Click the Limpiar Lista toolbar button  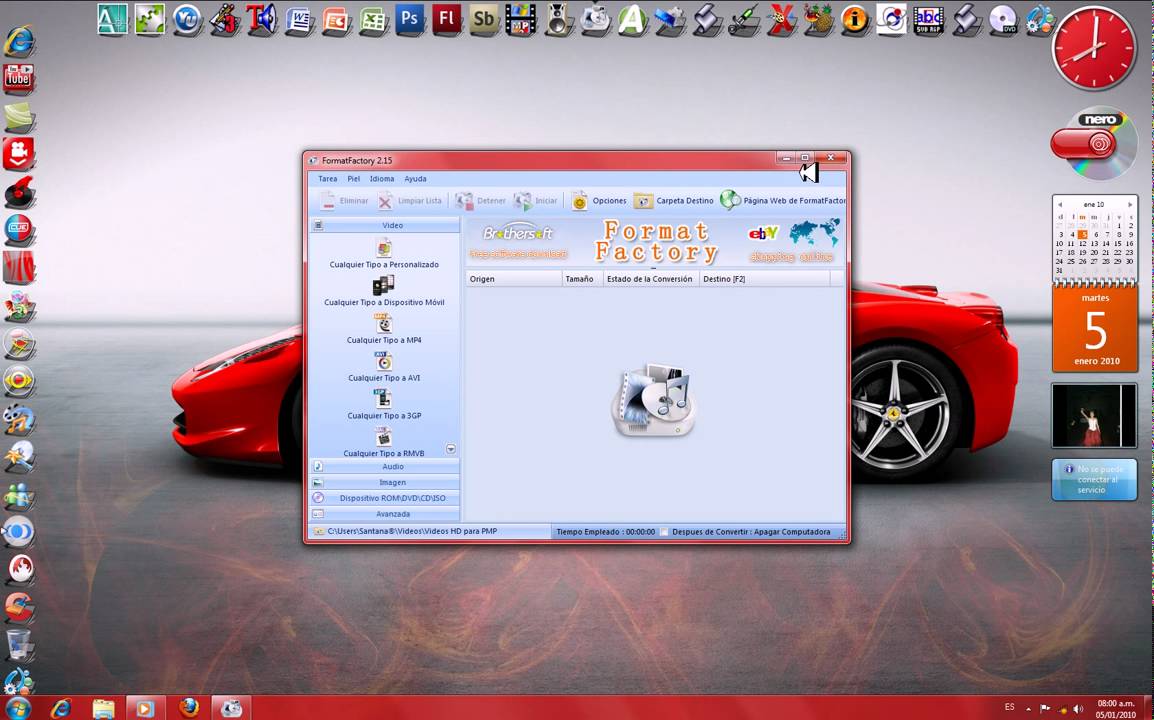(x=410, y=200)
